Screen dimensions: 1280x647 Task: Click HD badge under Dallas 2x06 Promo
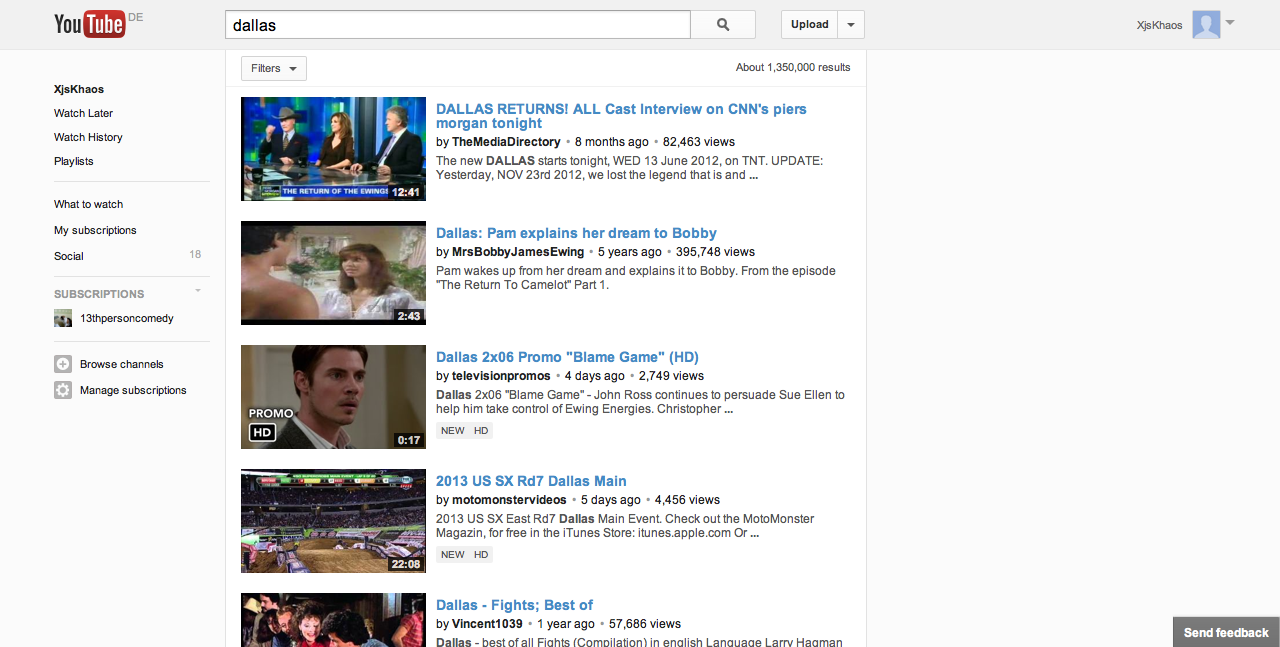point(481,431)
